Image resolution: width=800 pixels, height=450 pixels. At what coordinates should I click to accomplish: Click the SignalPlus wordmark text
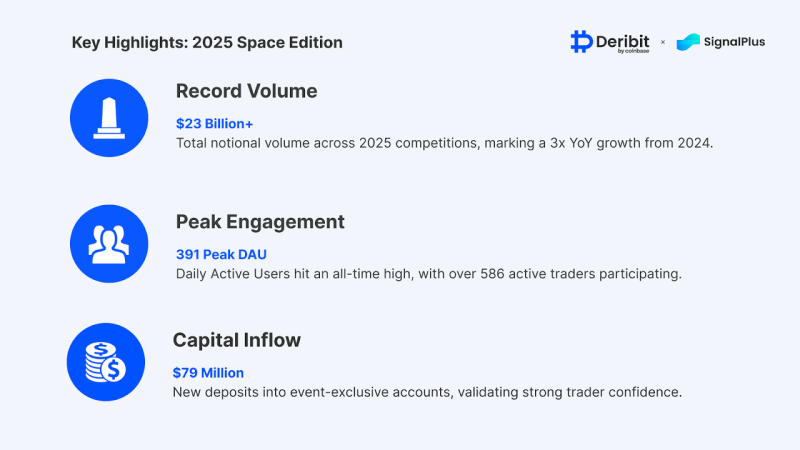point(735,42)
